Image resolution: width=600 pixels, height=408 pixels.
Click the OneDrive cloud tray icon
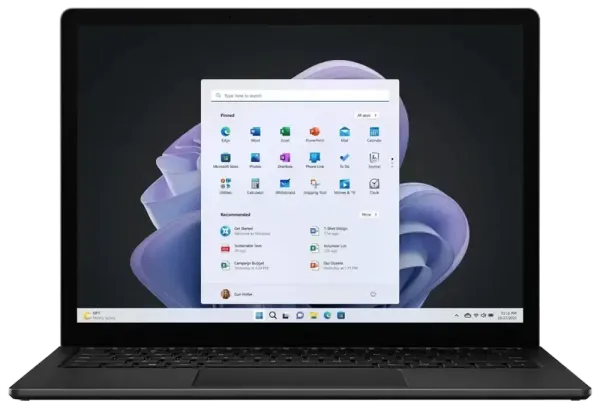(467, 315)
